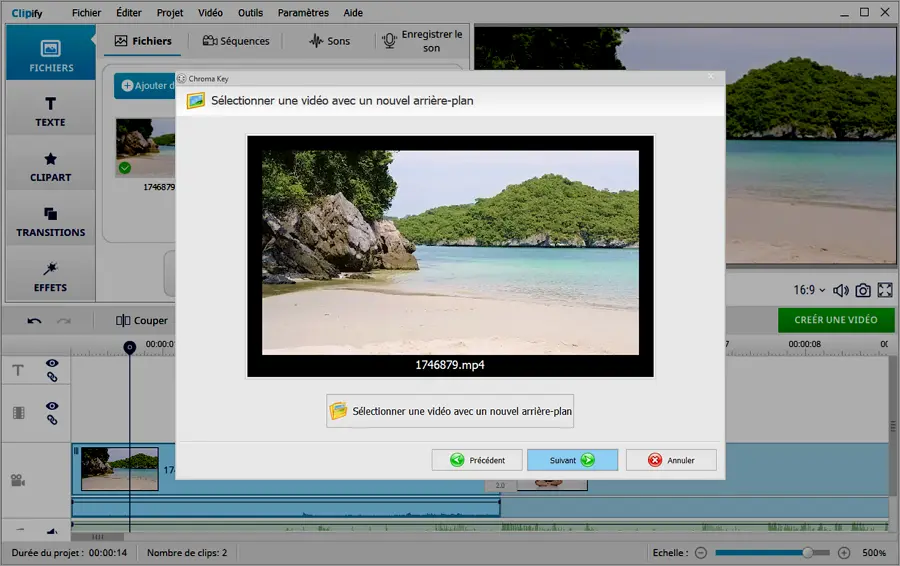Click the '500%' zoom value
Image resolution: width=900 pixels, height=566 pixels.
[874, 553]
